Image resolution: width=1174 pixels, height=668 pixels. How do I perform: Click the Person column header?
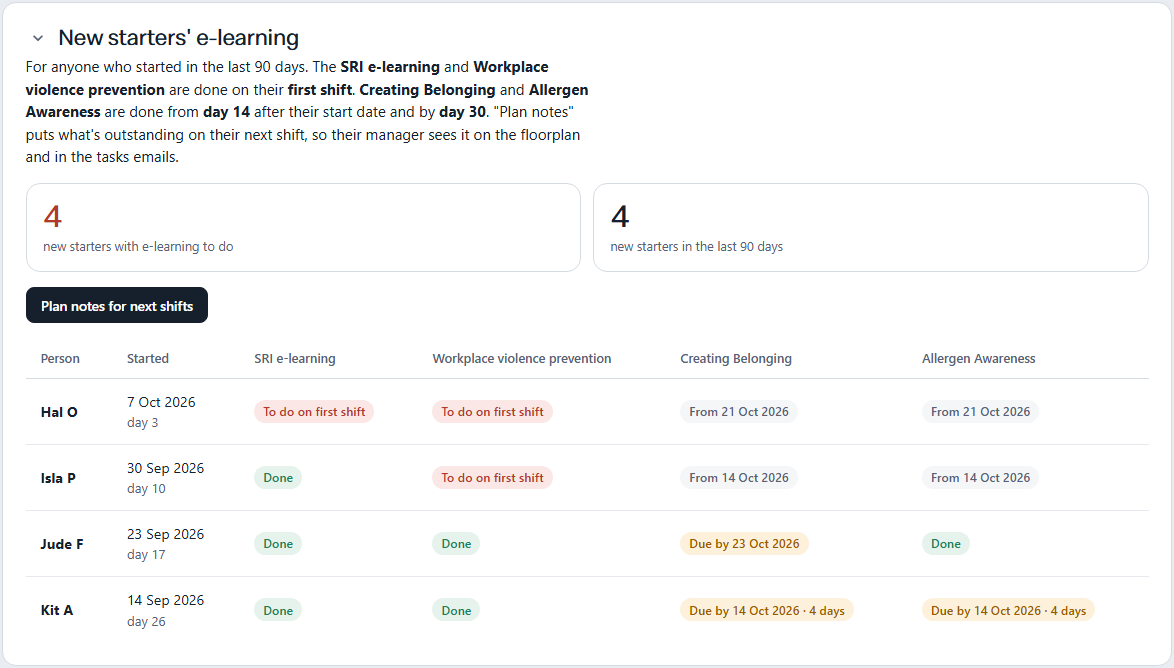[60, 359]
